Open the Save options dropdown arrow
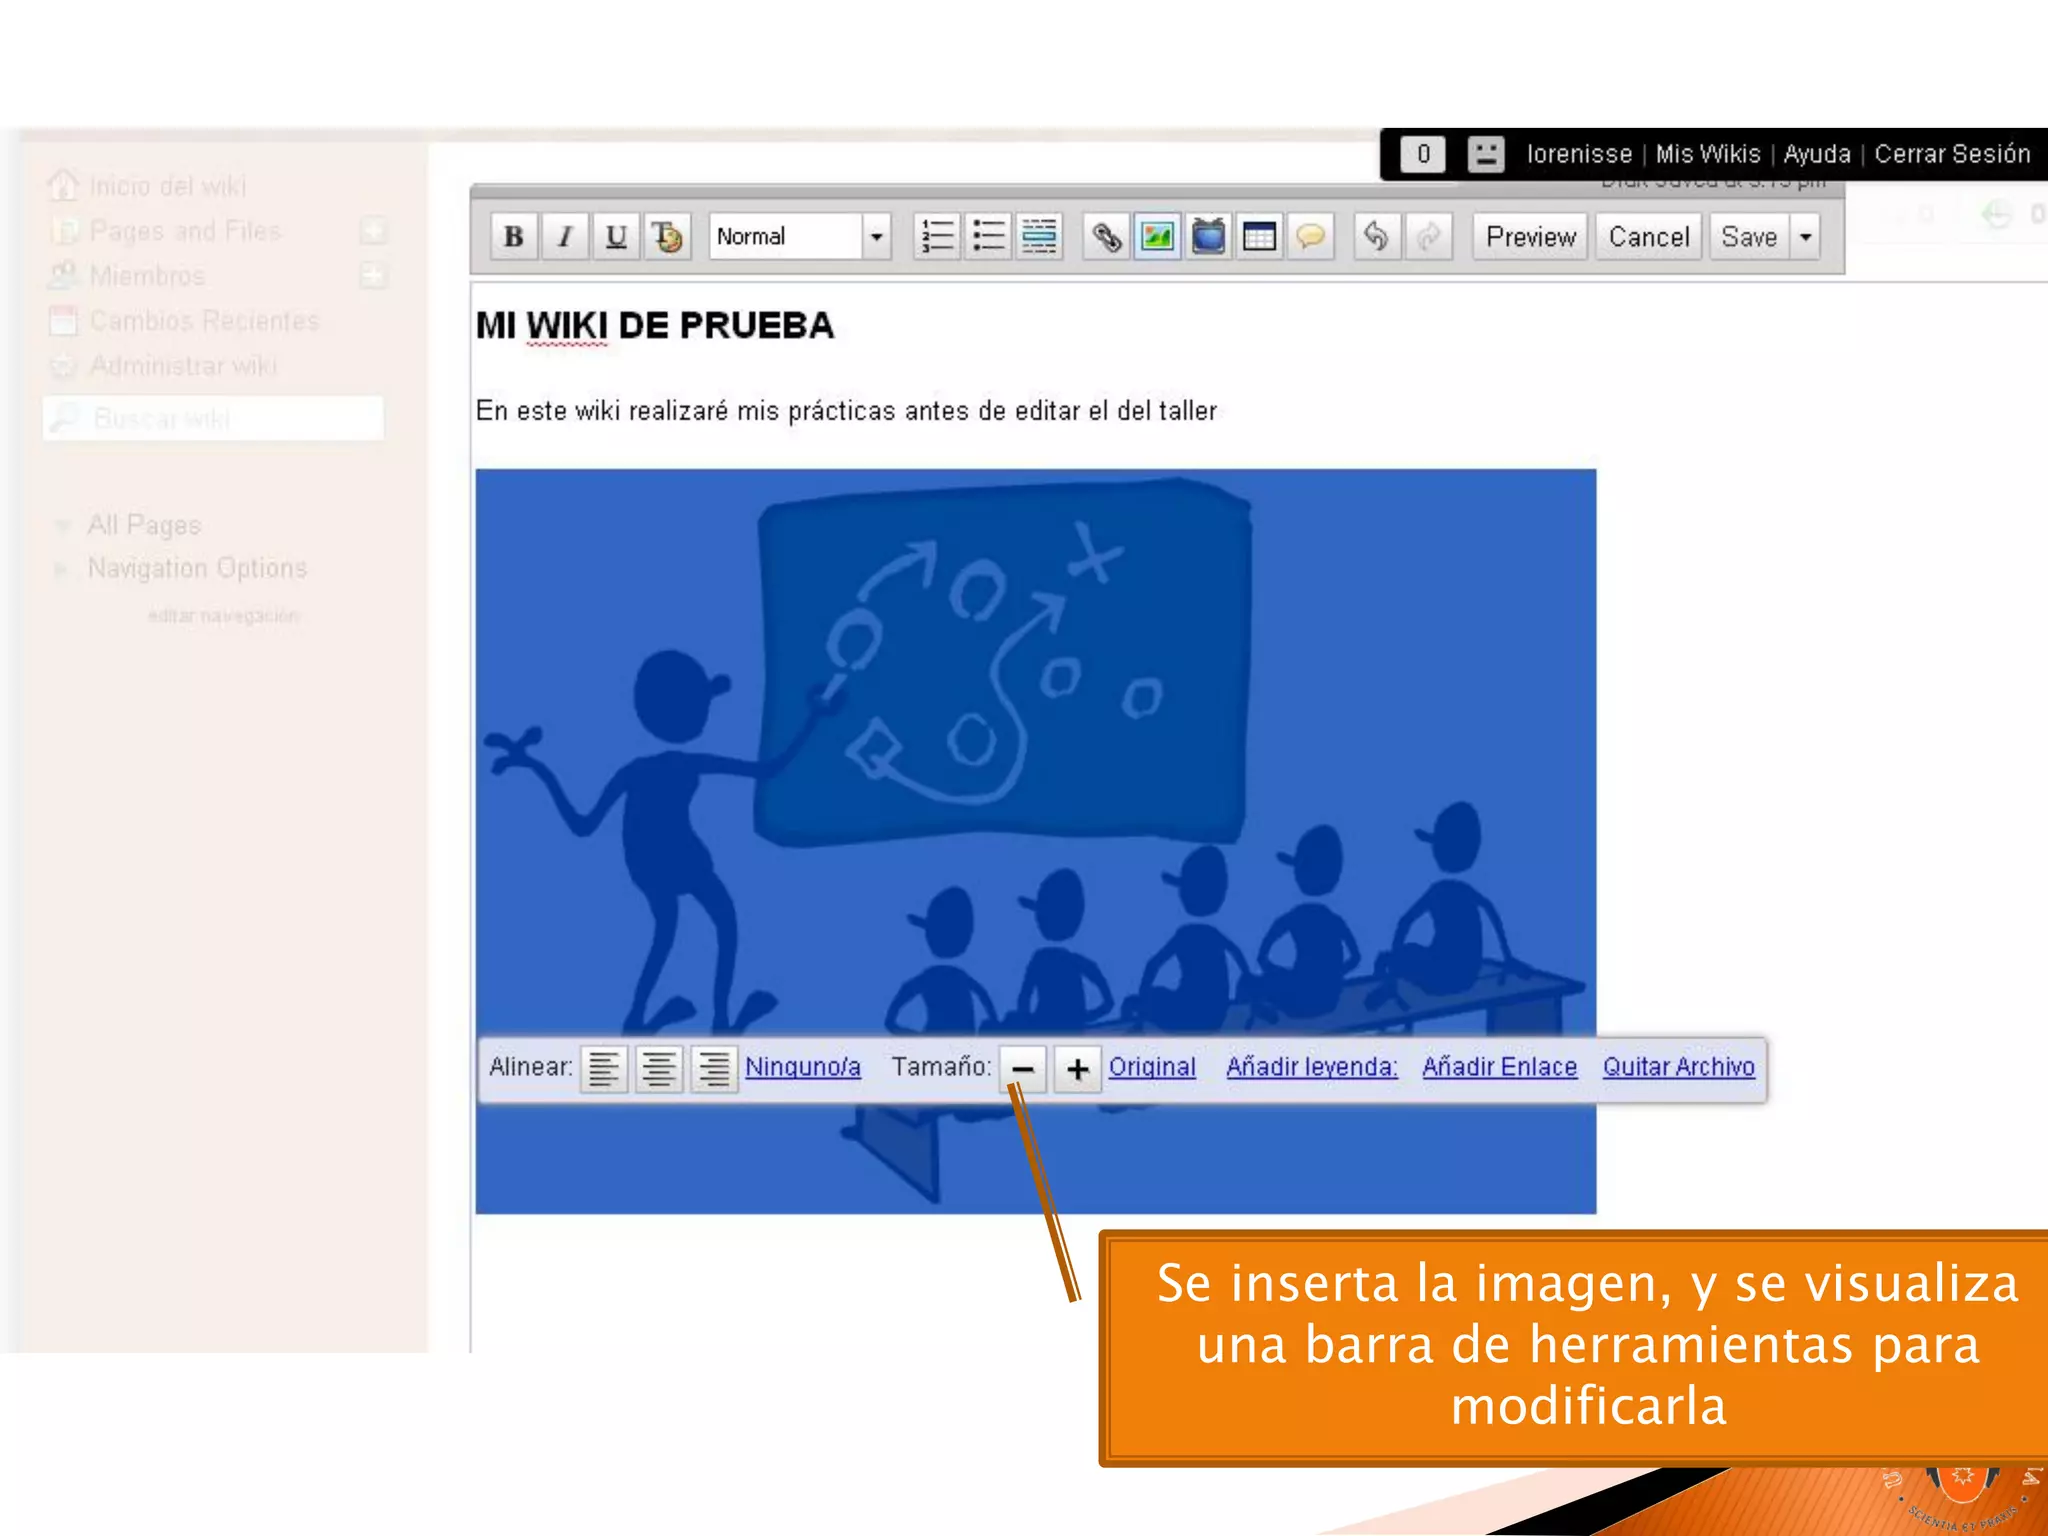 [x=1805, y=237]
